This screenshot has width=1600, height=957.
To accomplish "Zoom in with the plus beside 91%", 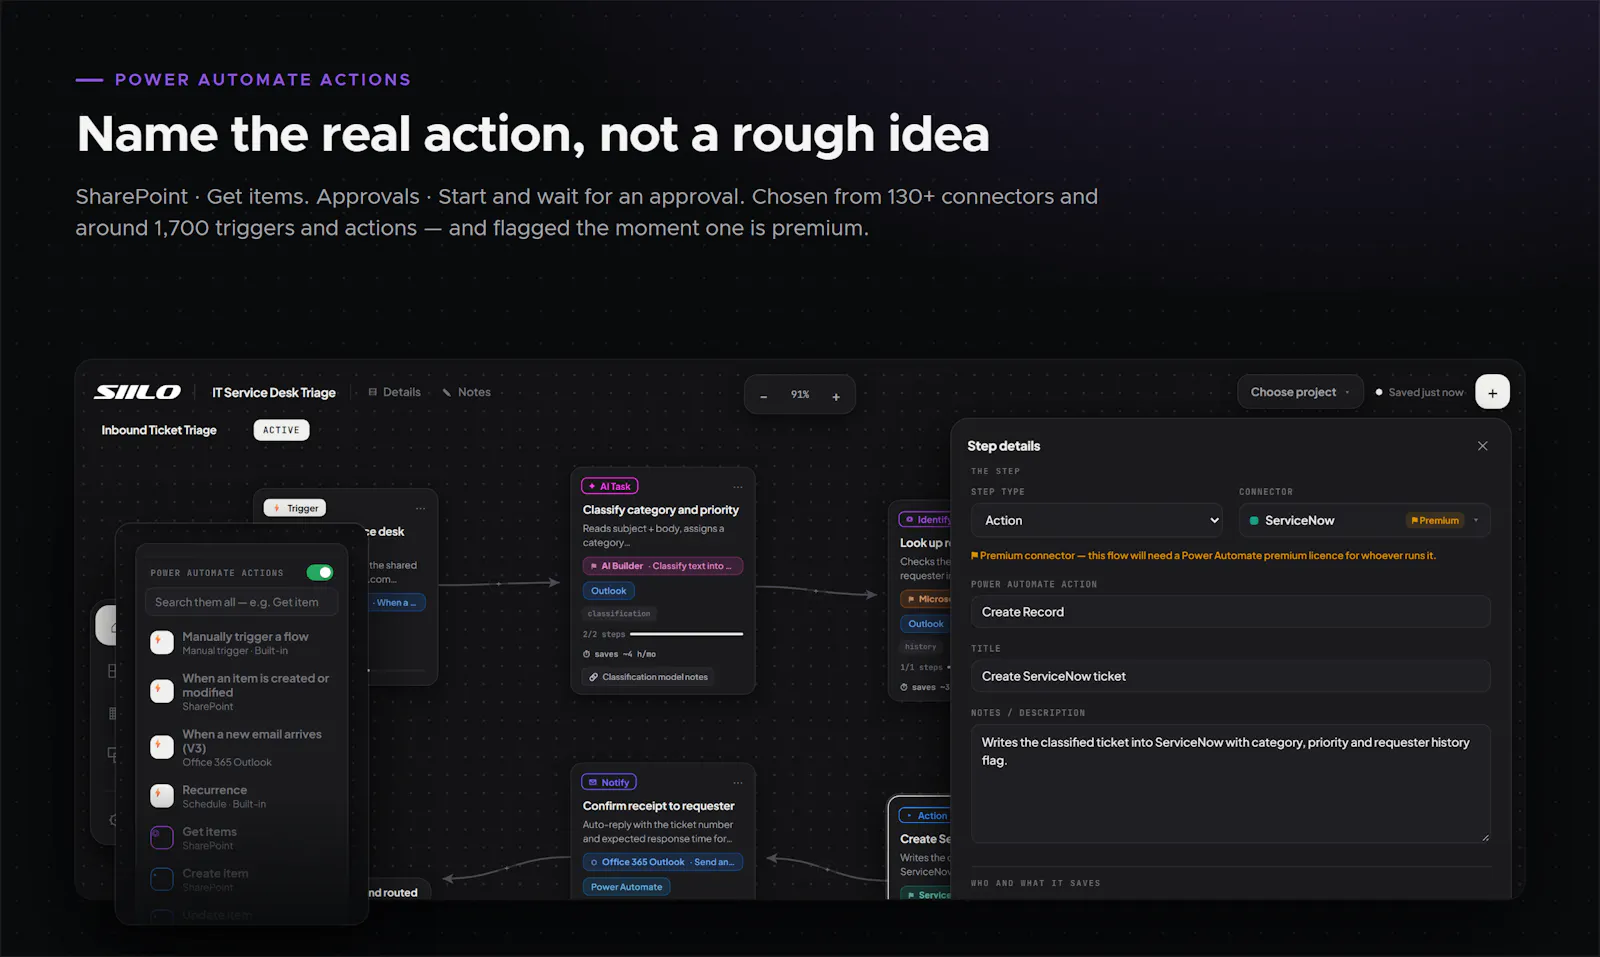I will pos(836,396).
